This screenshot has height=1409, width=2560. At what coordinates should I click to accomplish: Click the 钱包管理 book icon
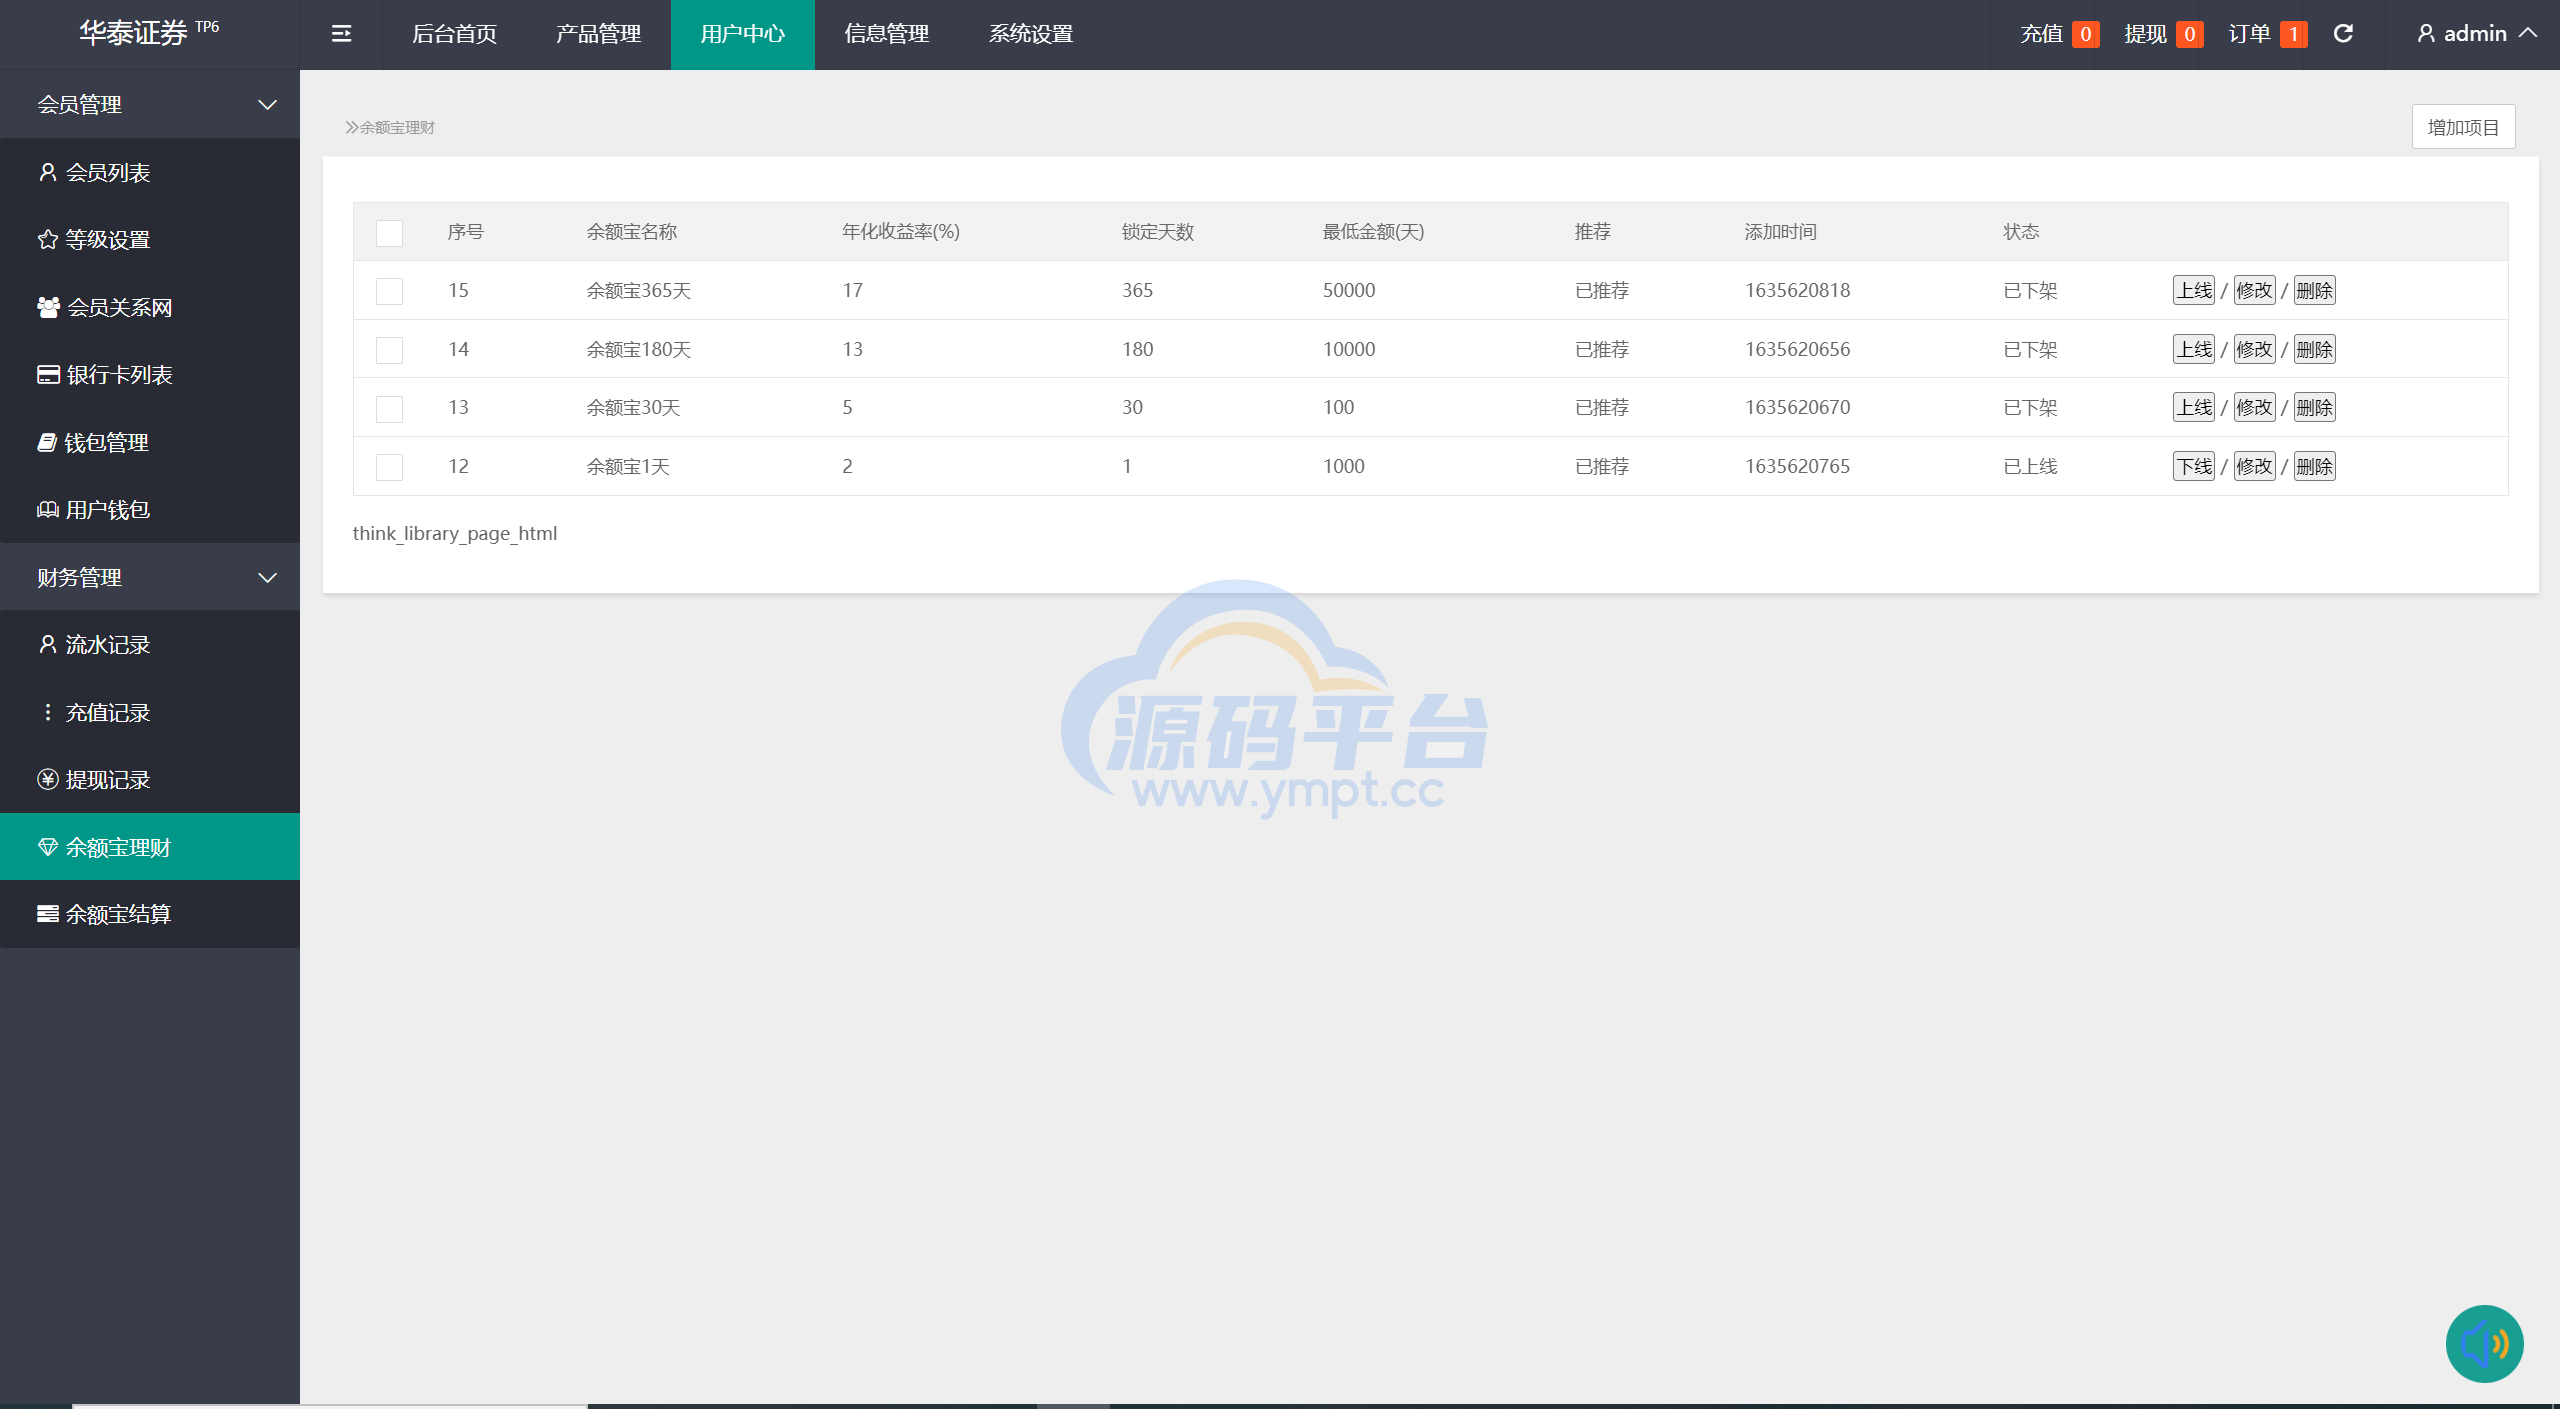47,442
